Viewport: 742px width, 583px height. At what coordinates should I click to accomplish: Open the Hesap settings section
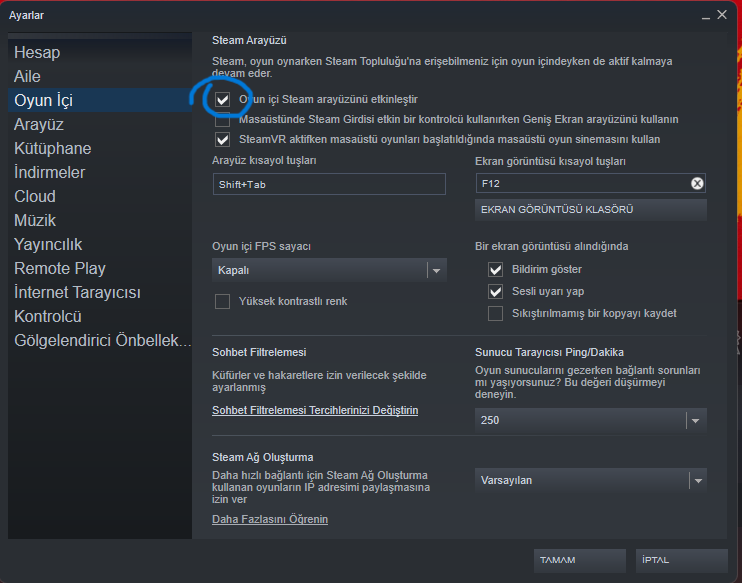(100, 52)
